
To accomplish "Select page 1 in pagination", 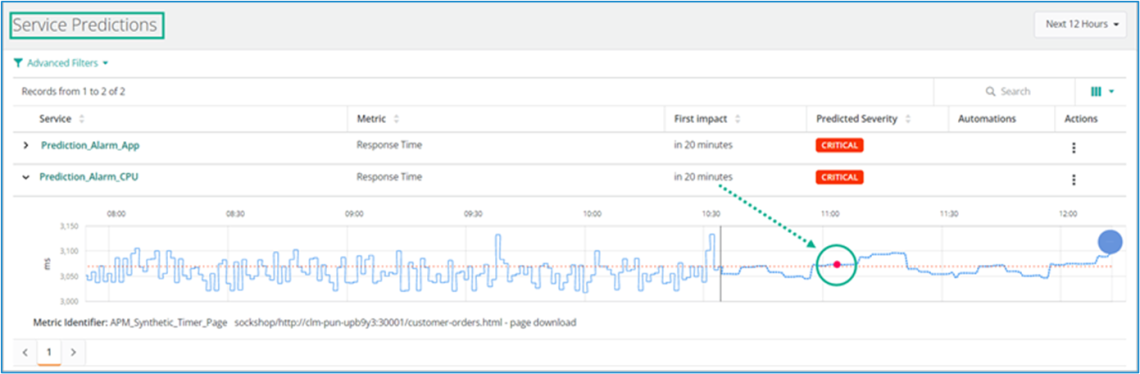I will (x=49, y=352).
